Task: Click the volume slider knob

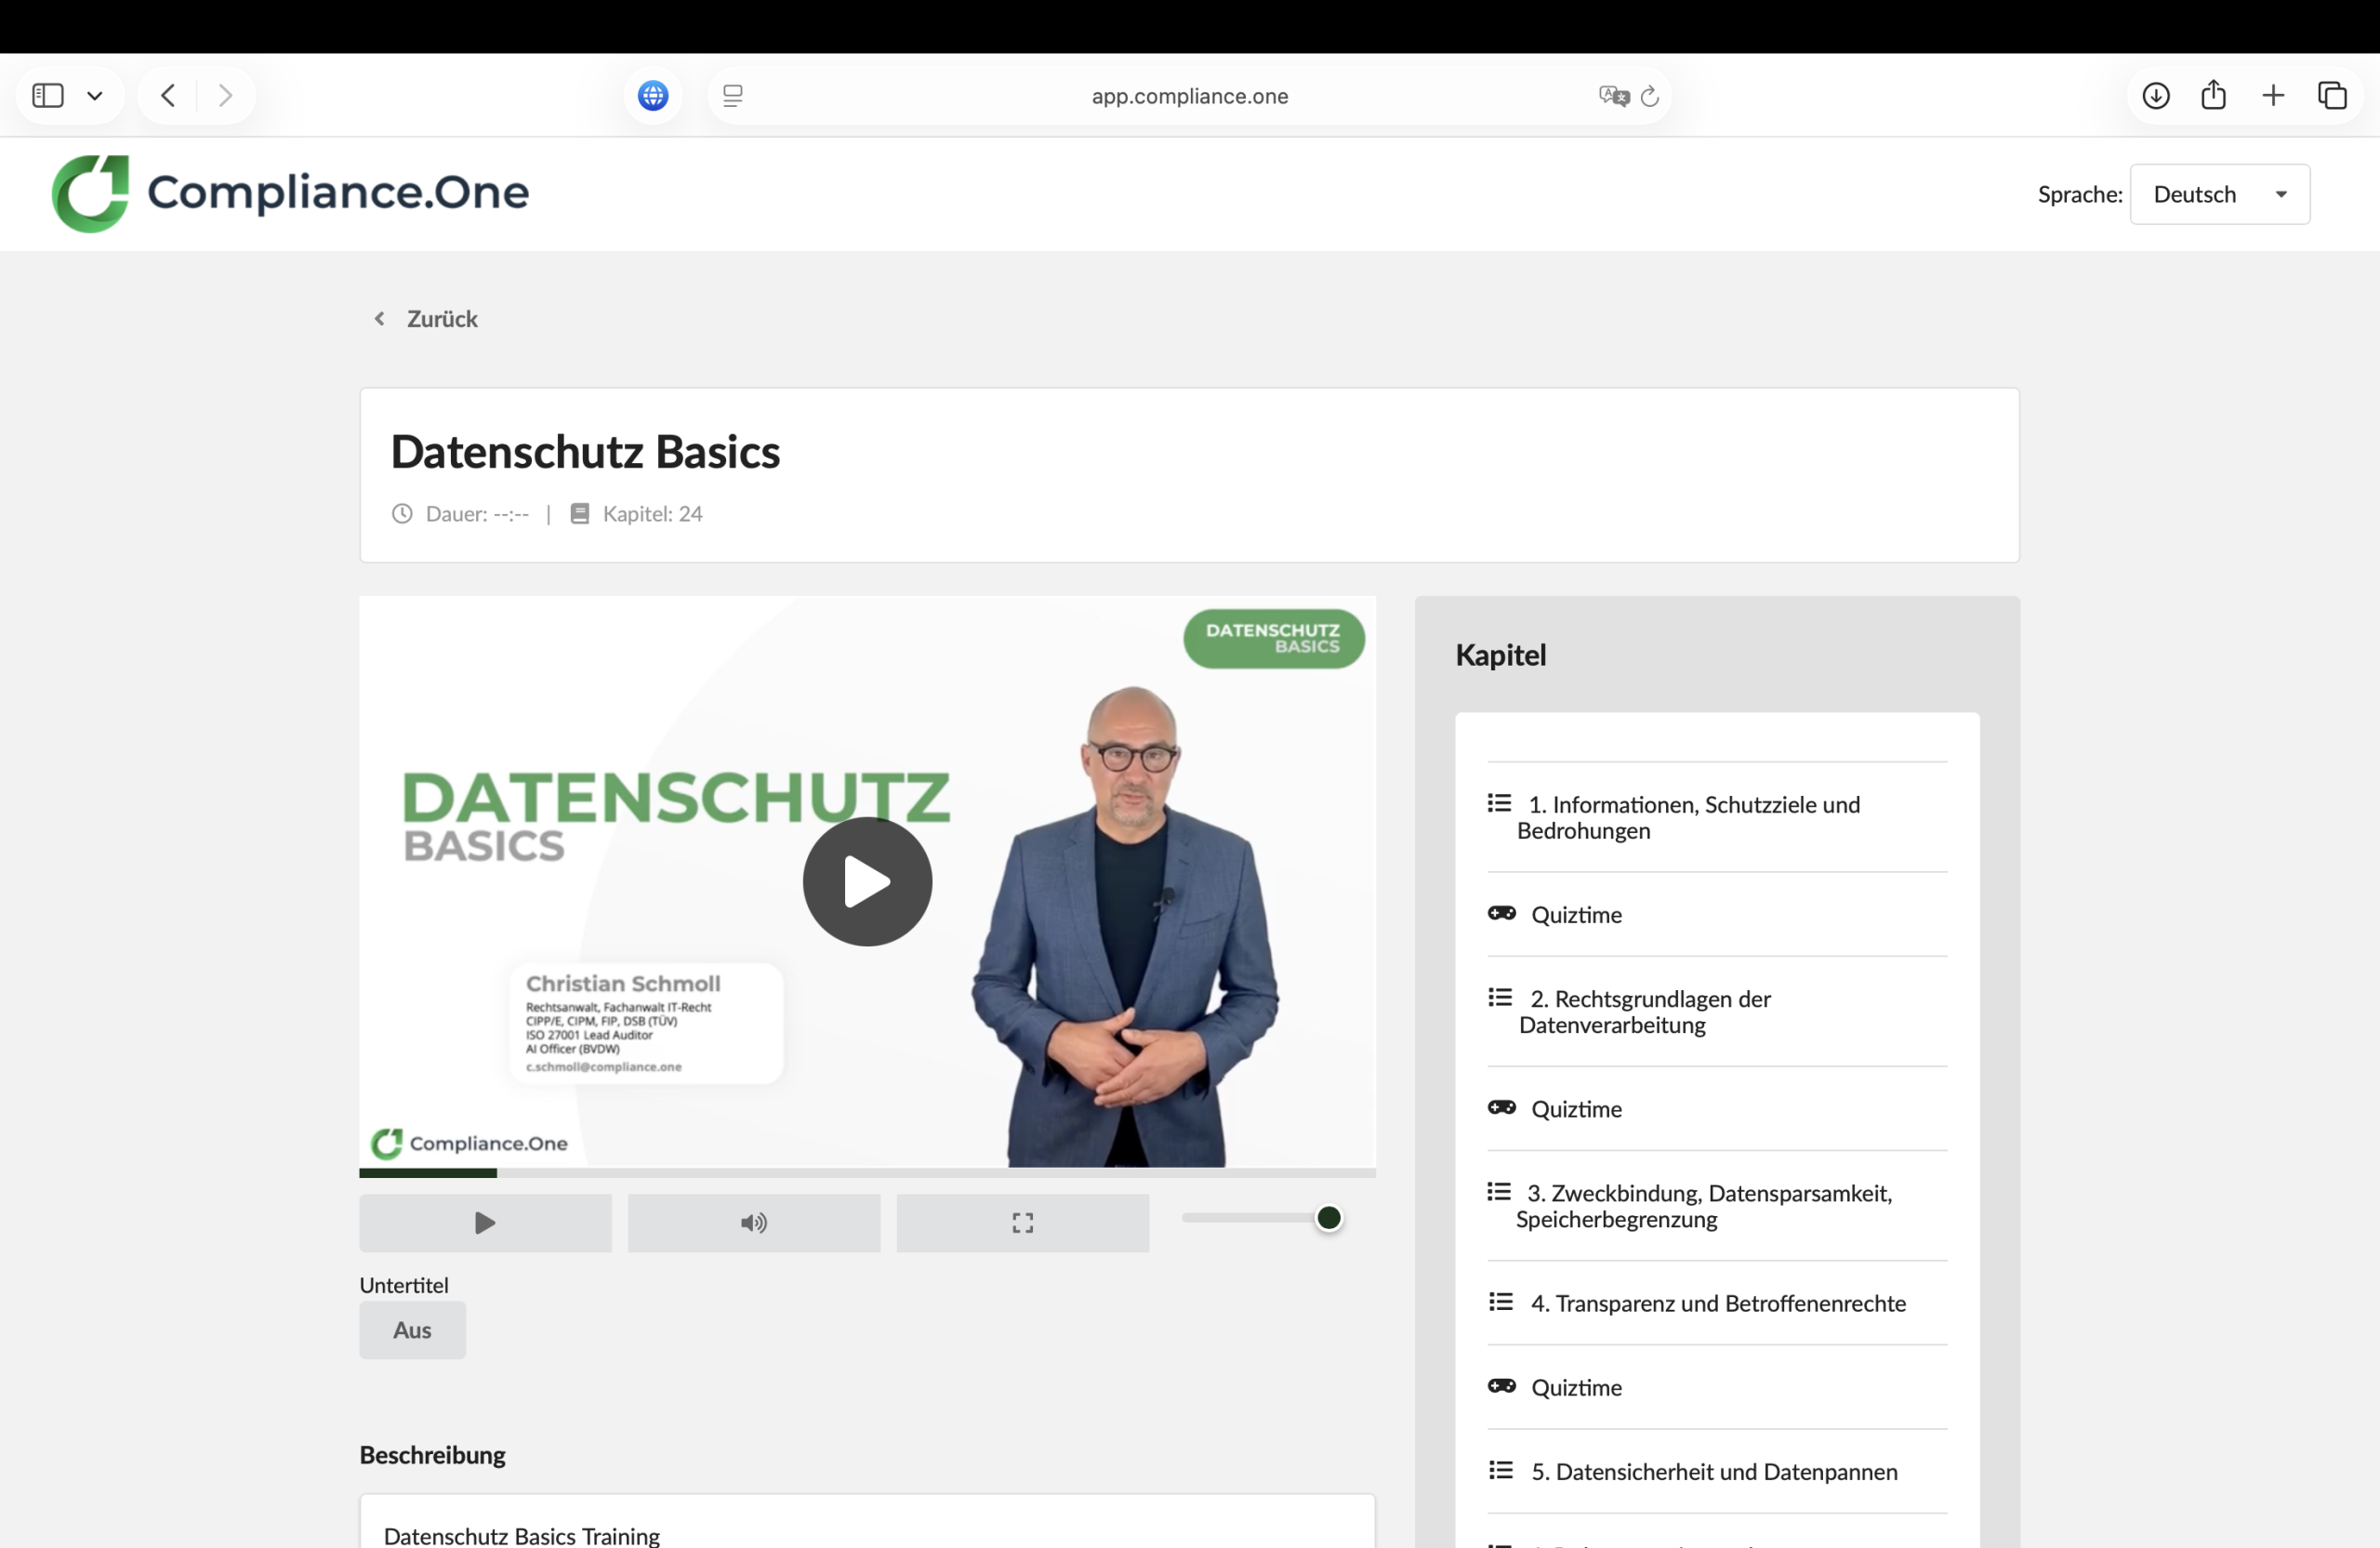Action: [1328, 1217]
